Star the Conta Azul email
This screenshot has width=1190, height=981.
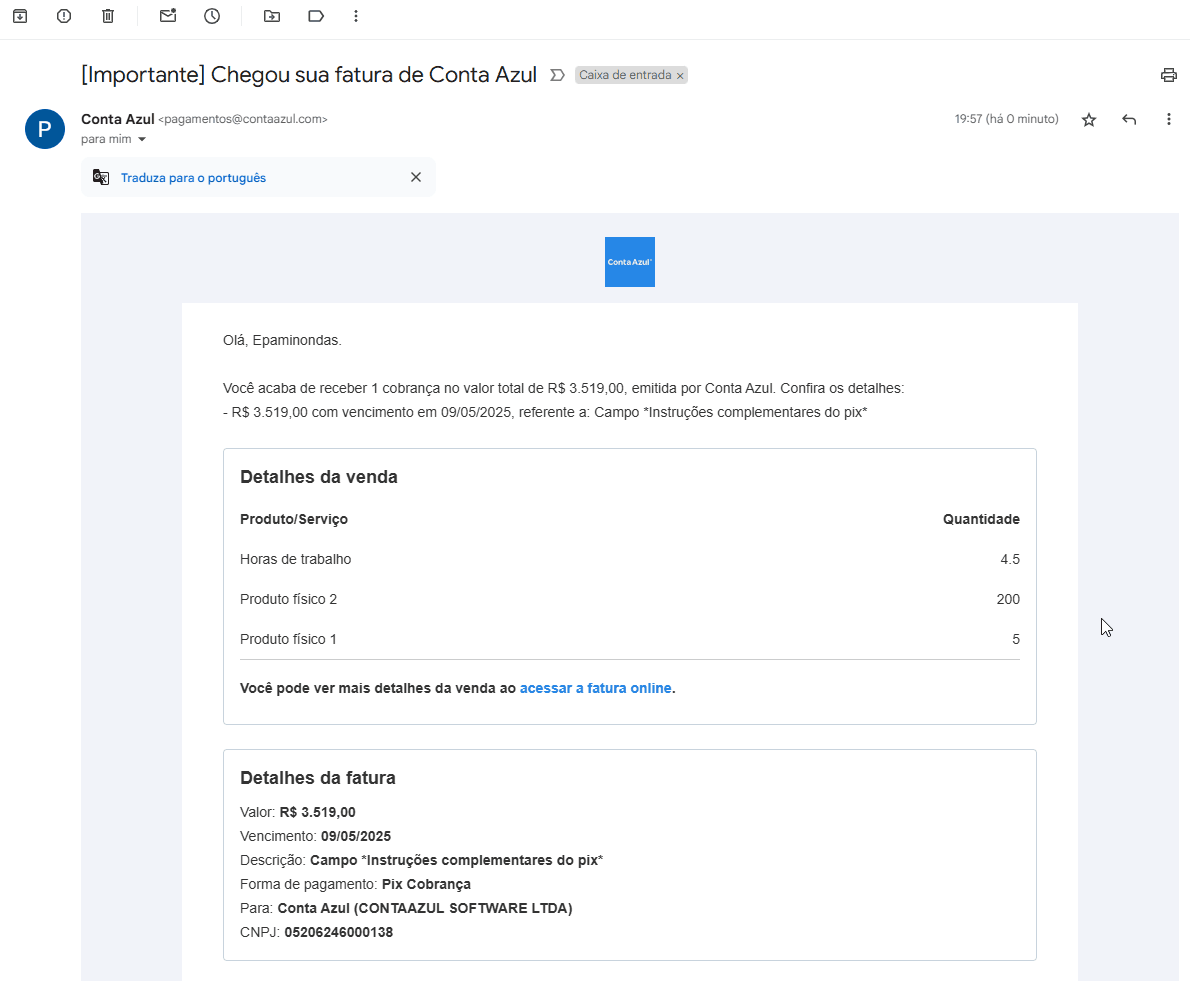(x=1088, y=119)
